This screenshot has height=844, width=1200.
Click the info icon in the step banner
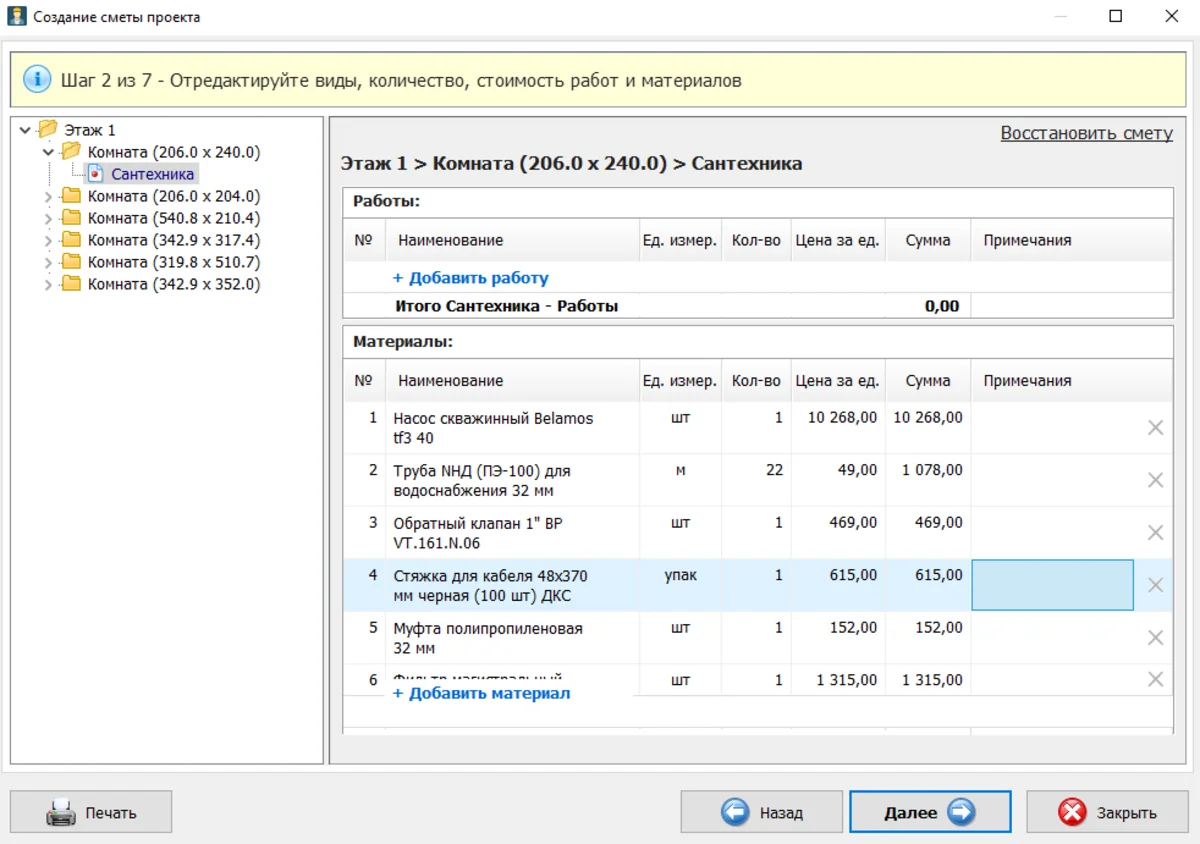point(36,80)
